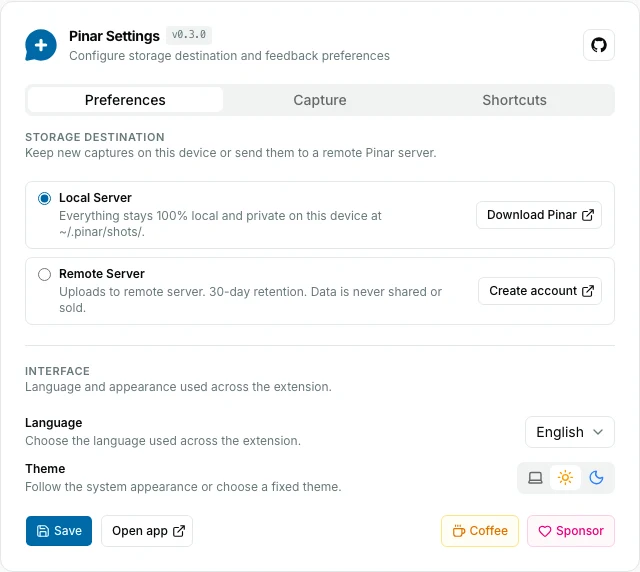This screenshot has width=640, height=572.
Task: Click the STORAGE DESTINATION heading
Action: pyautogui.click(x=95, y=137)
